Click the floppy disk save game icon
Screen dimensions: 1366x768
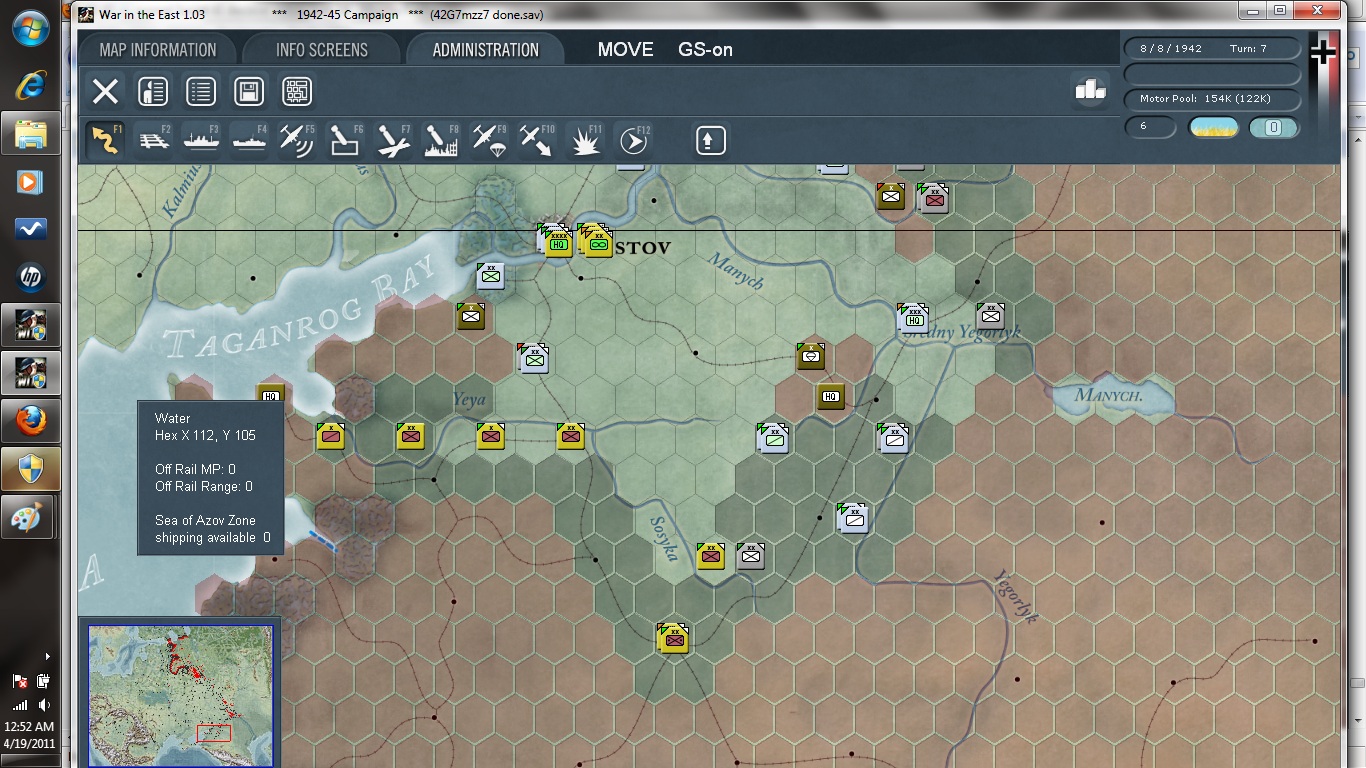249,92
